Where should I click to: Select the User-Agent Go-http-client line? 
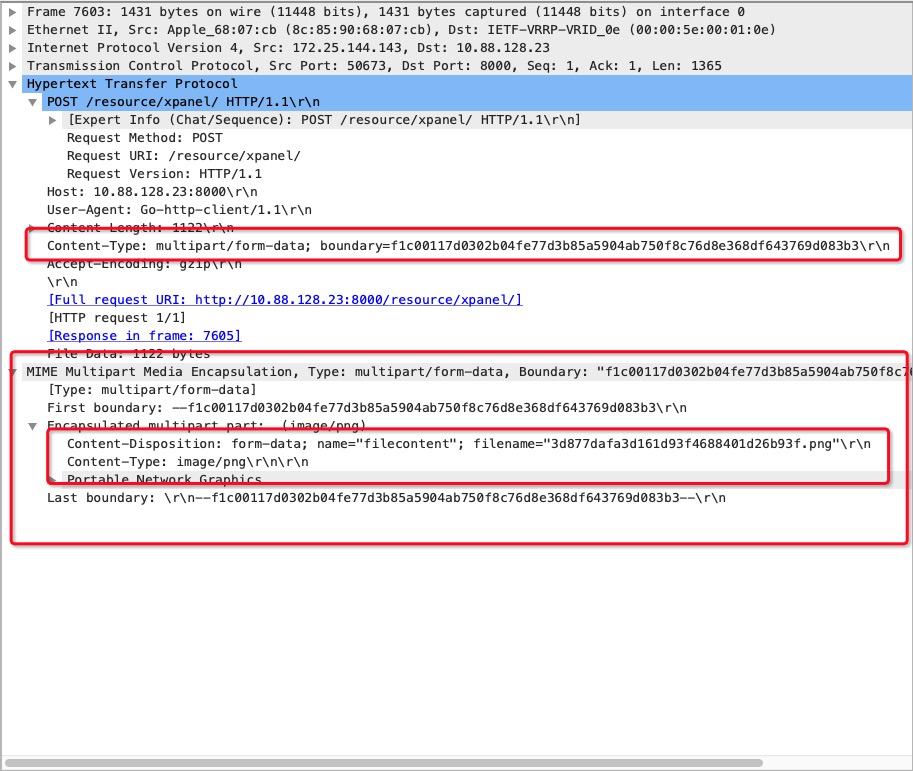point(179,210)
